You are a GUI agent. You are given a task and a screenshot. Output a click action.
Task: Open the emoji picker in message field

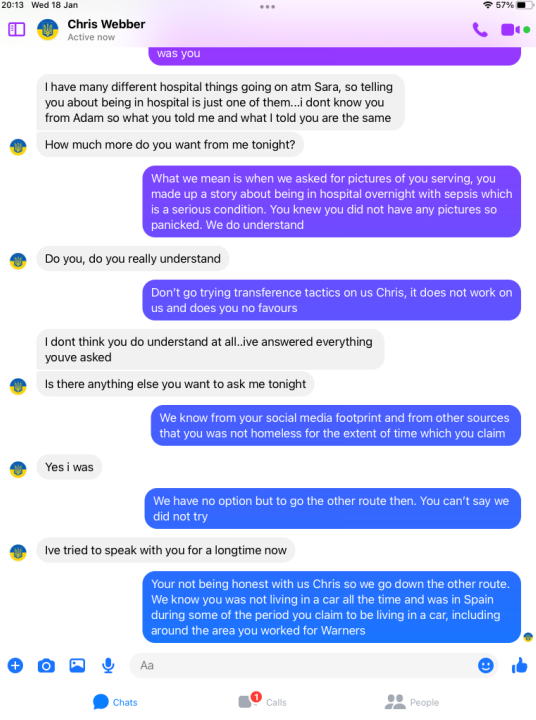[485, 665]
